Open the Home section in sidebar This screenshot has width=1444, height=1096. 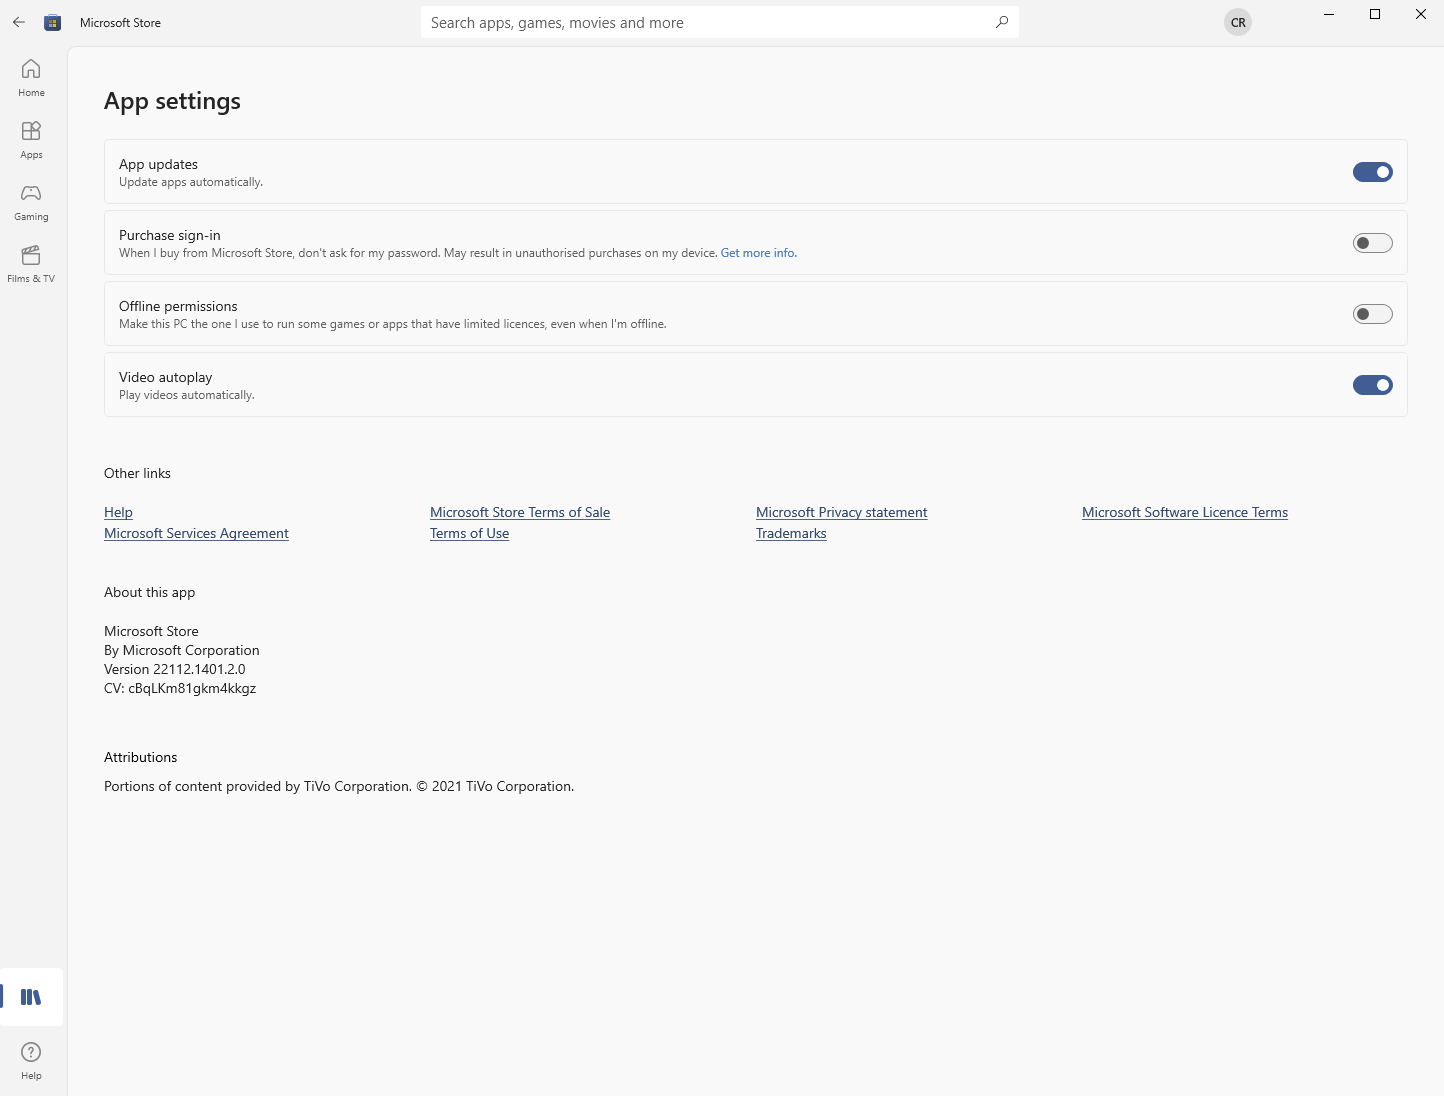pos(31,78)
